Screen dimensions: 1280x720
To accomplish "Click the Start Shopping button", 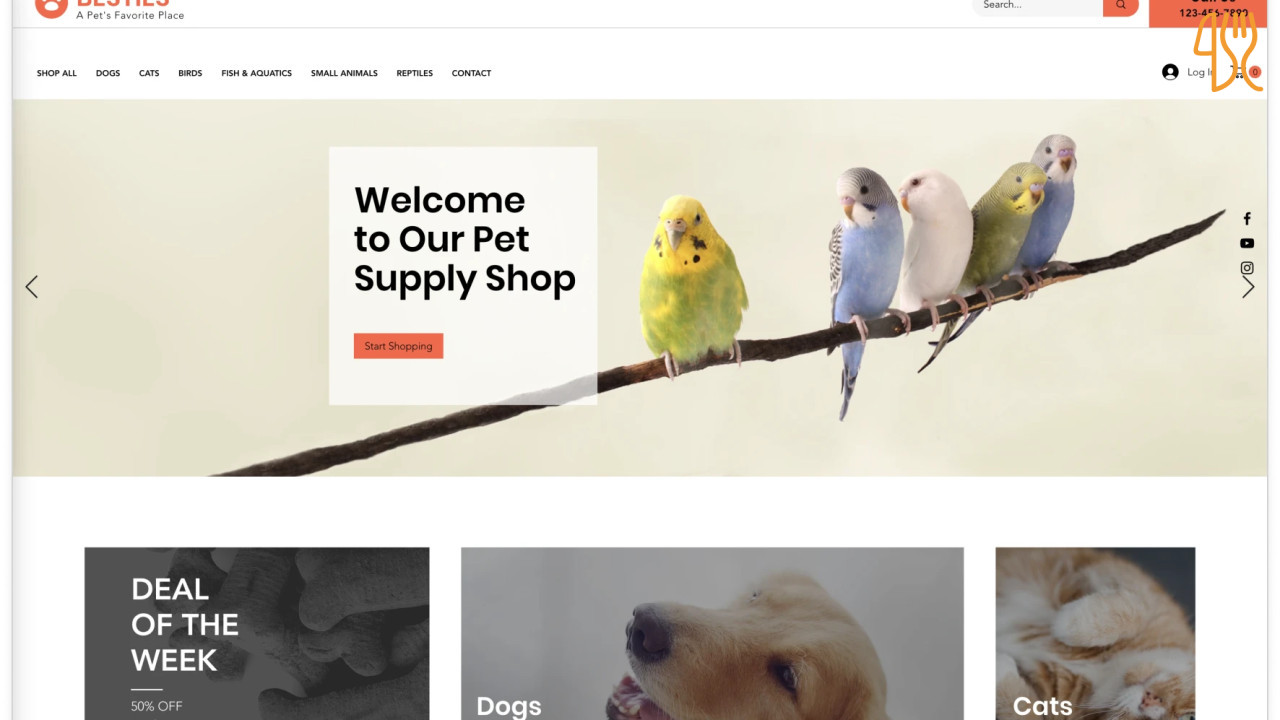I will coord(398,346).
